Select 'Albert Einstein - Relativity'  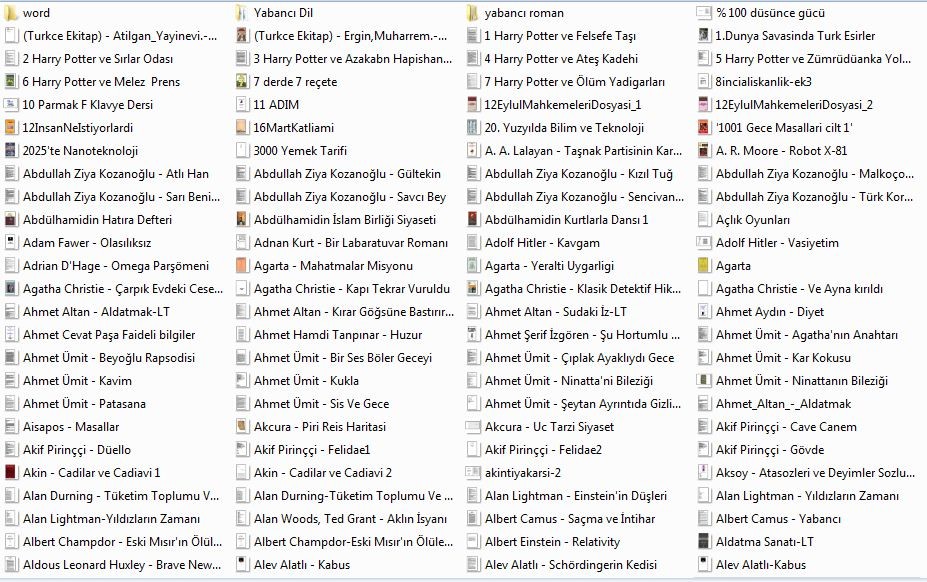[x=552, y=542]
